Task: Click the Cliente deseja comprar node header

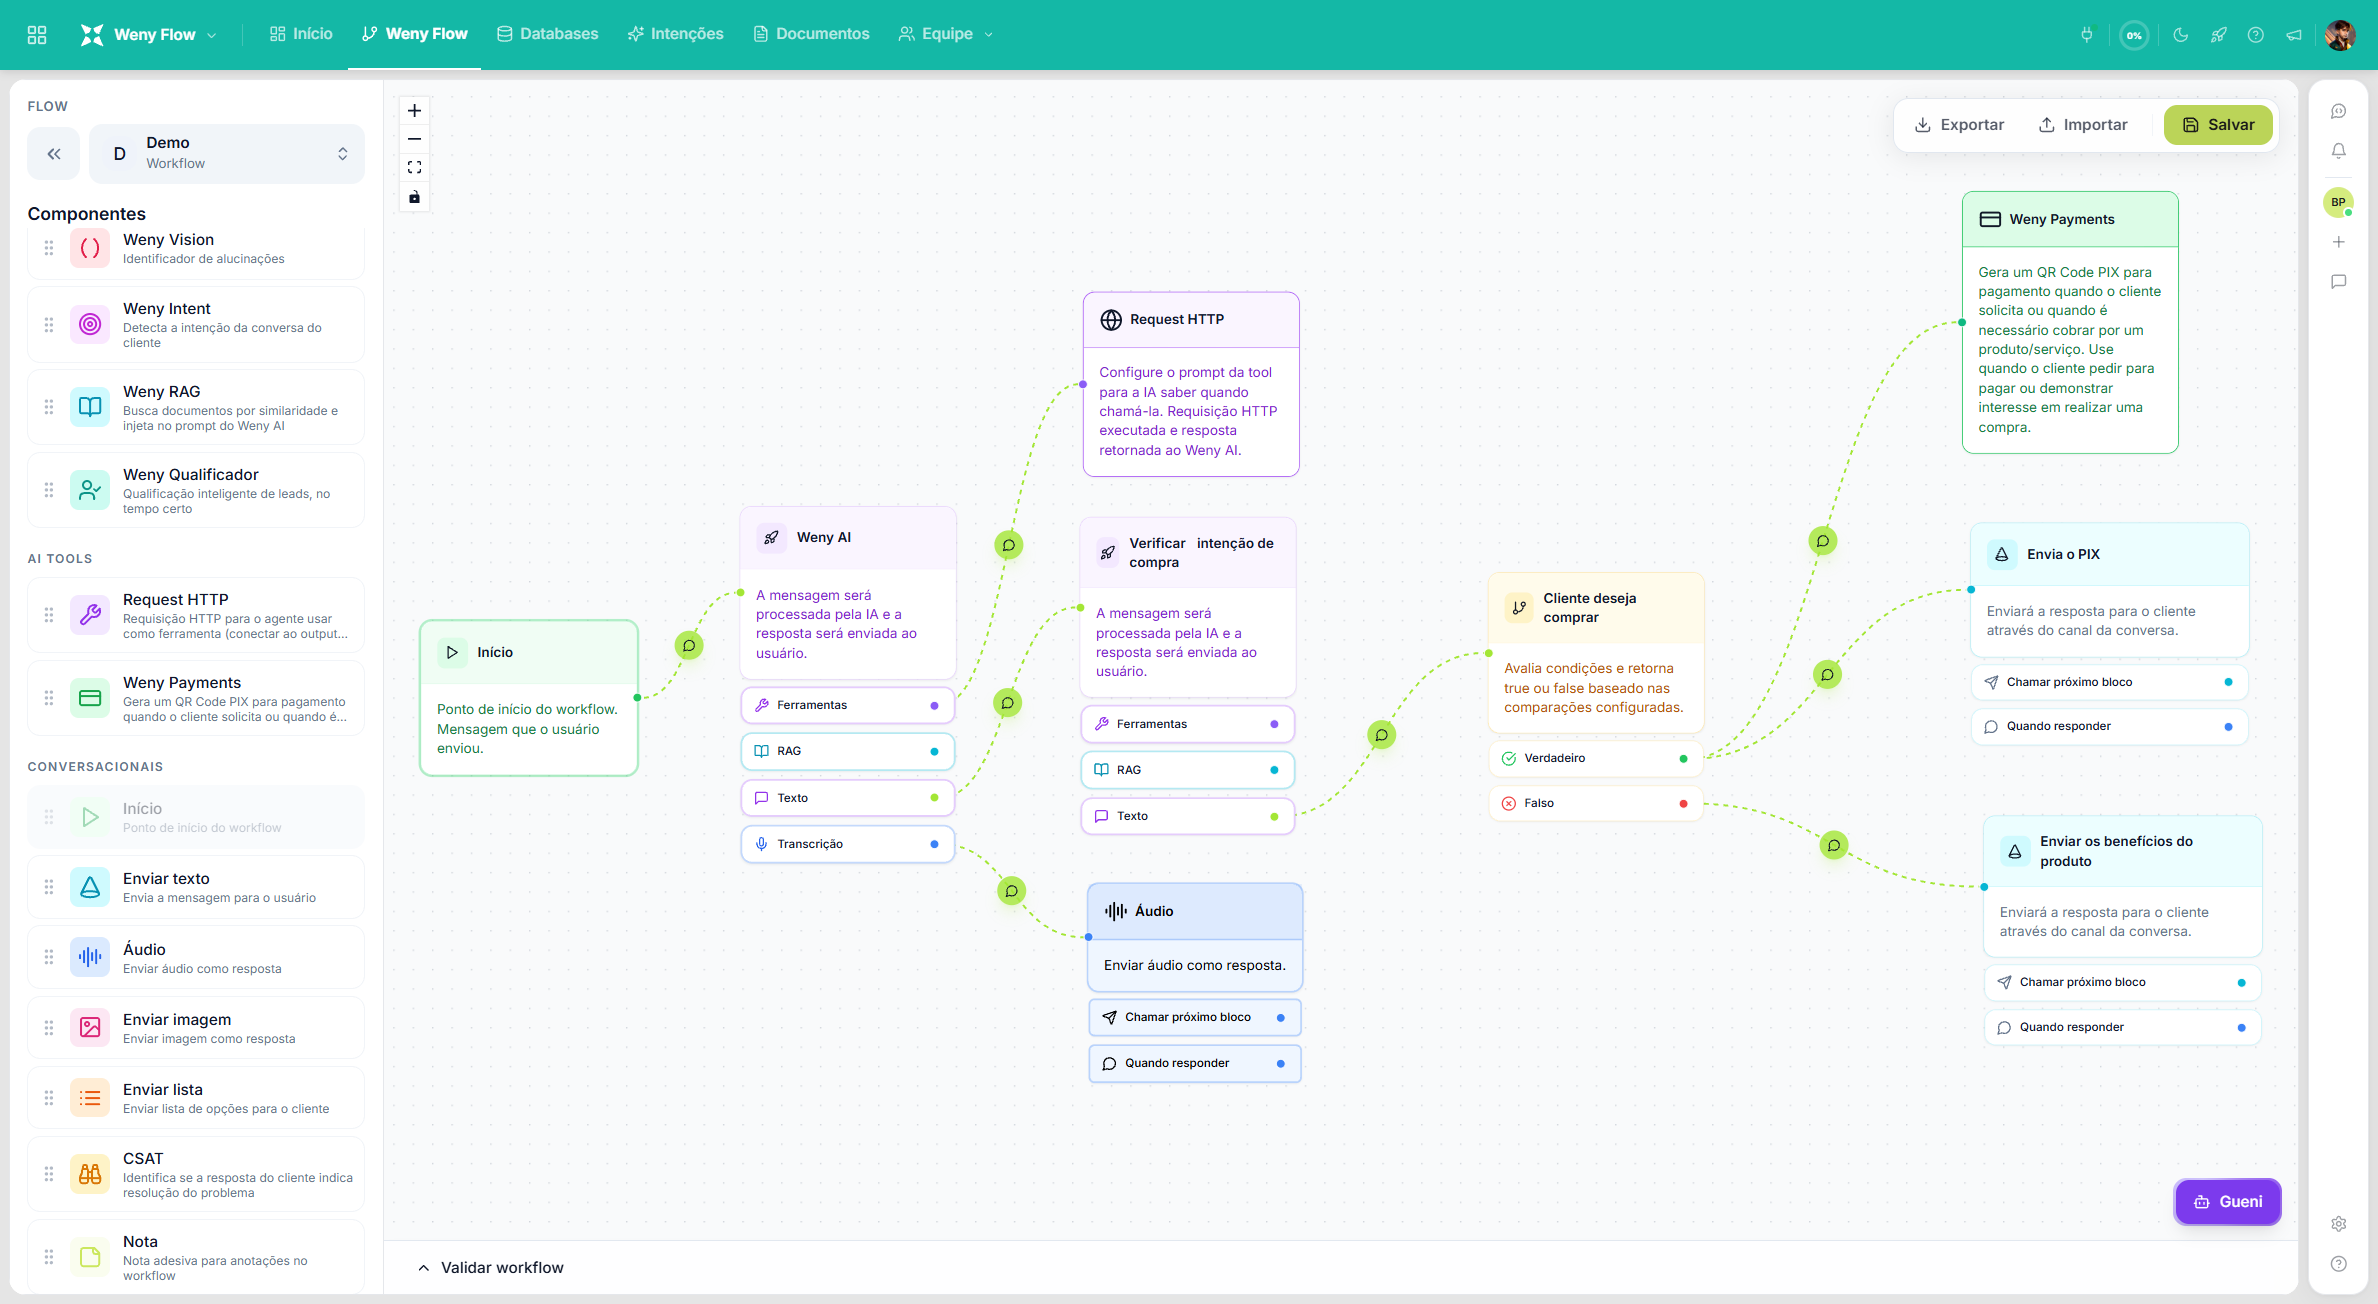Action: click(x=1596, y=608)
